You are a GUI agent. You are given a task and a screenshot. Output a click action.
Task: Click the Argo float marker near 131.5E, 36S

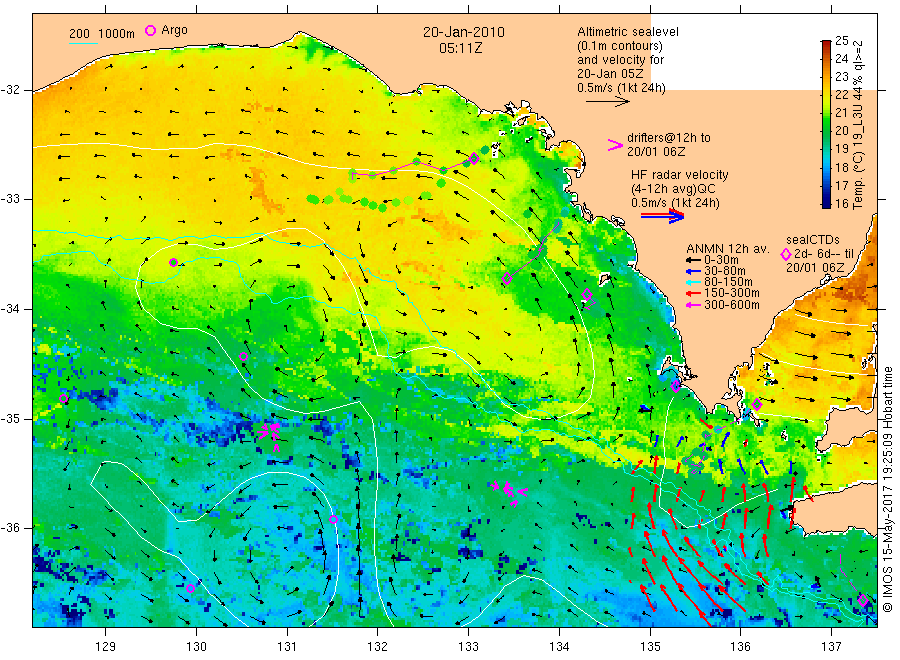pyautogui.click(x=333, y=519)
